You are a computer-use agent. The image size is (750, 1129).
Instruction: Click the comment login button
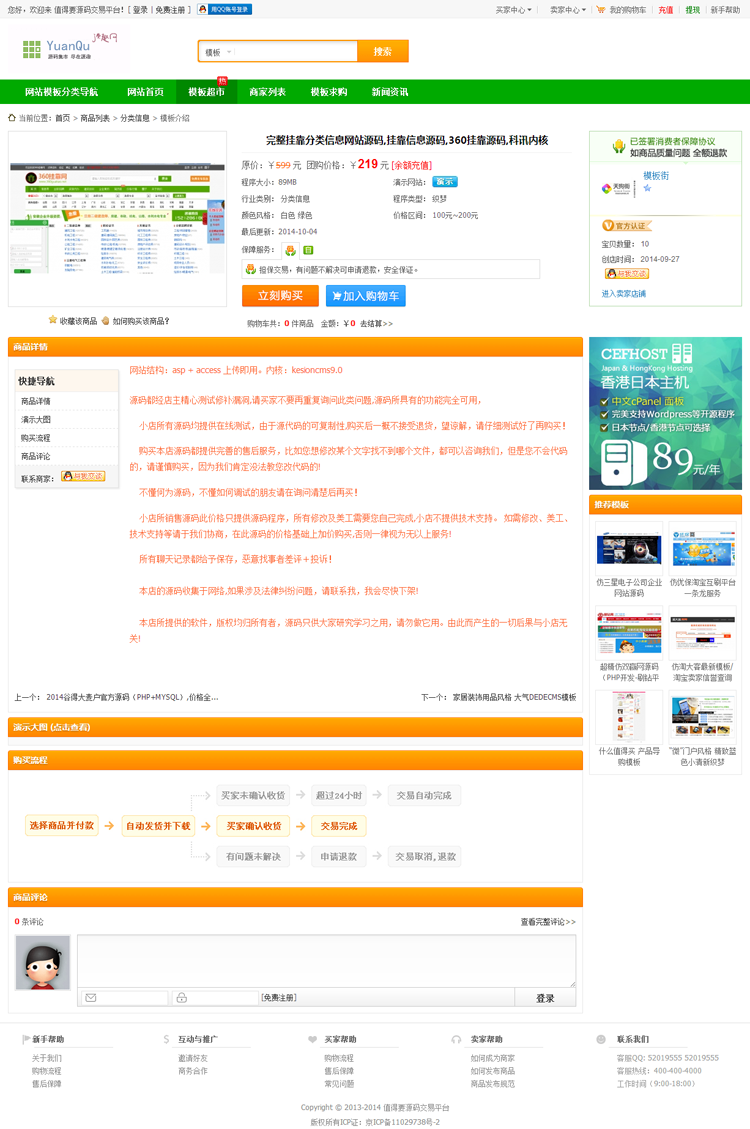[x=545, y=998]
